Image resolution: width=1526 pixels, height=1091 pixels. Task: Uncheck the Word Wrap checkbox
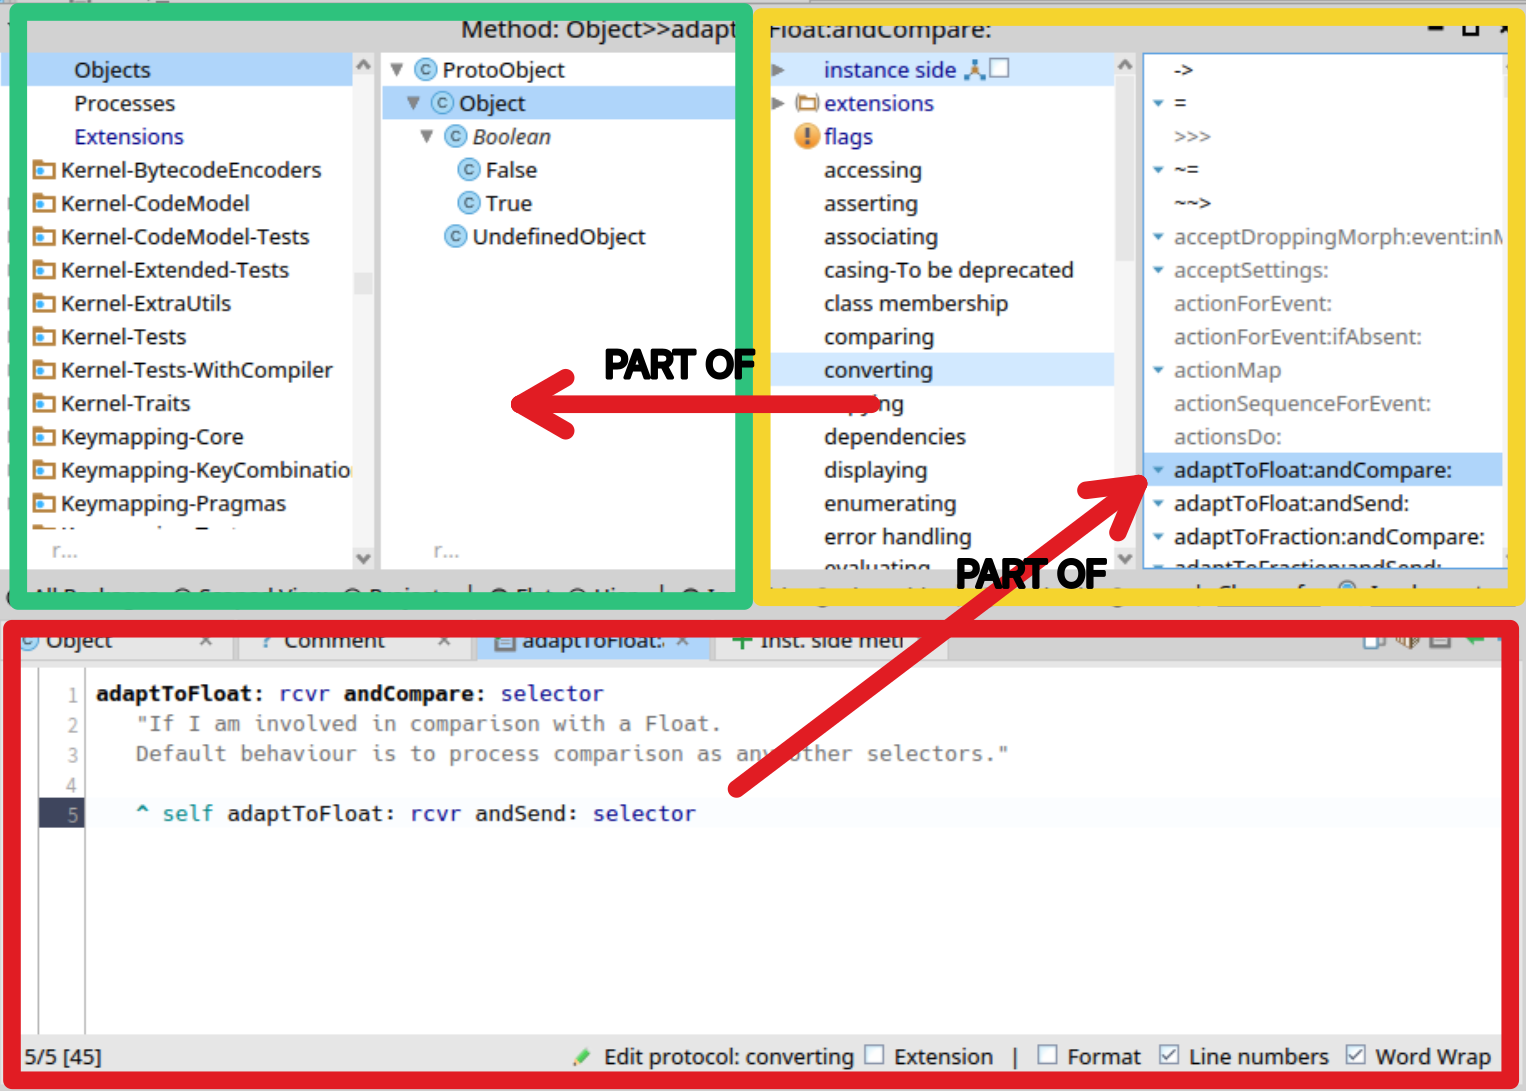click(1355, 1055)
